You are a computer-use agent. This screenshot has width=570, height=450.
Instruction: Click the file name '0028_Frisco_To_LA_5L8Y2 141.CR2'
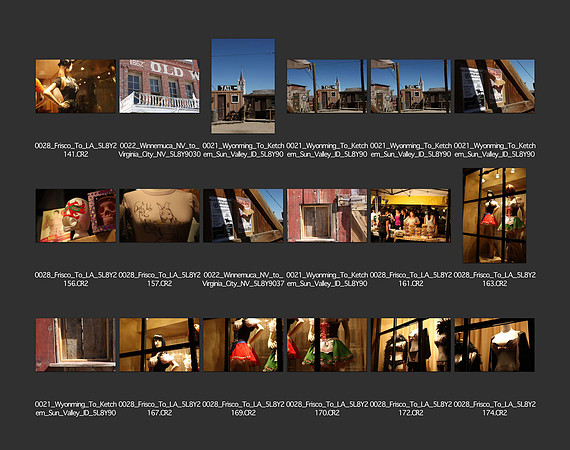click(x=76, y=150)
